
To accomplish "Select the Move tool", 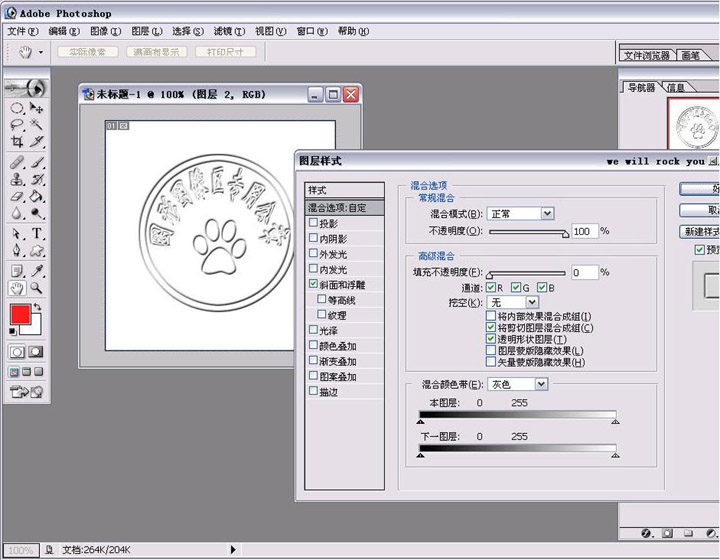I will (x=37, y=107).
